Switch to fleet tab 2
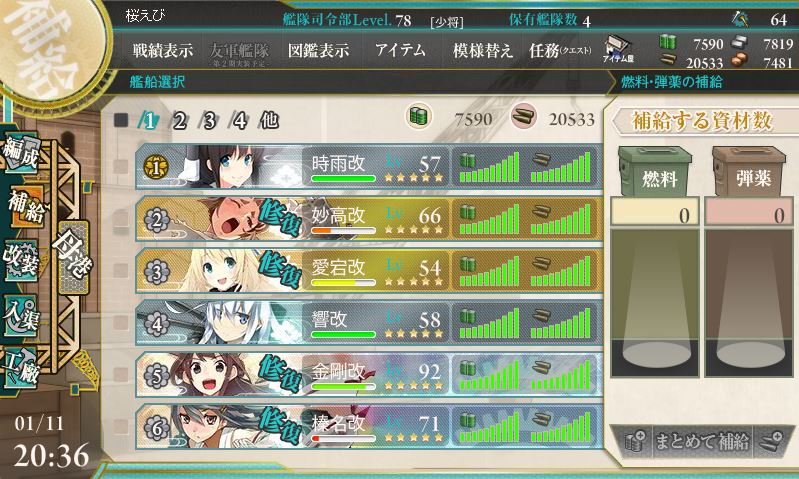Image resolution: width=799 pixels, height=479 pixels. click(x=179, y=121)
